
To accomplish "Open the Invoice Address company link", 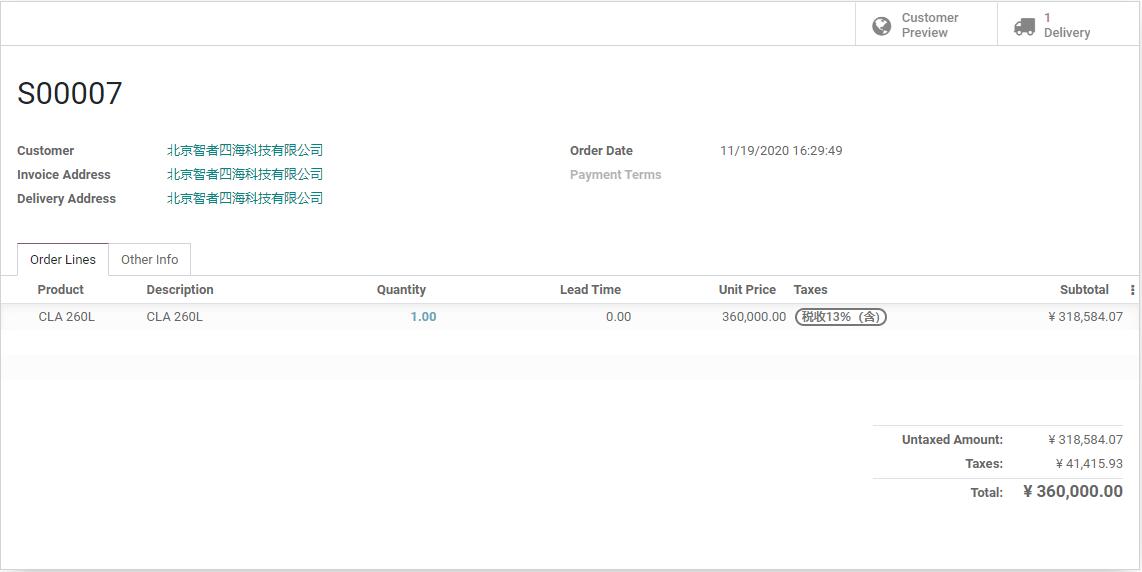I will [245, 174].
